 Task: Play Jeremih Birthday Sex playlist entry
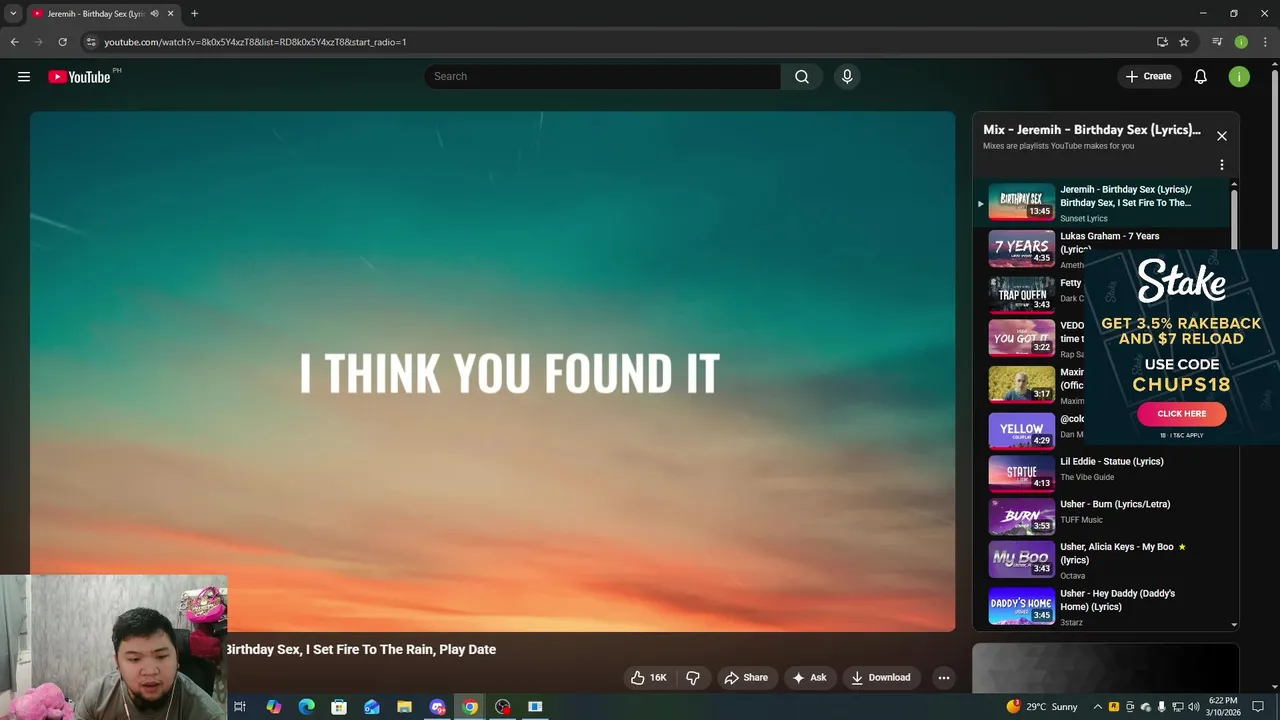click(x=1100, y=203)
